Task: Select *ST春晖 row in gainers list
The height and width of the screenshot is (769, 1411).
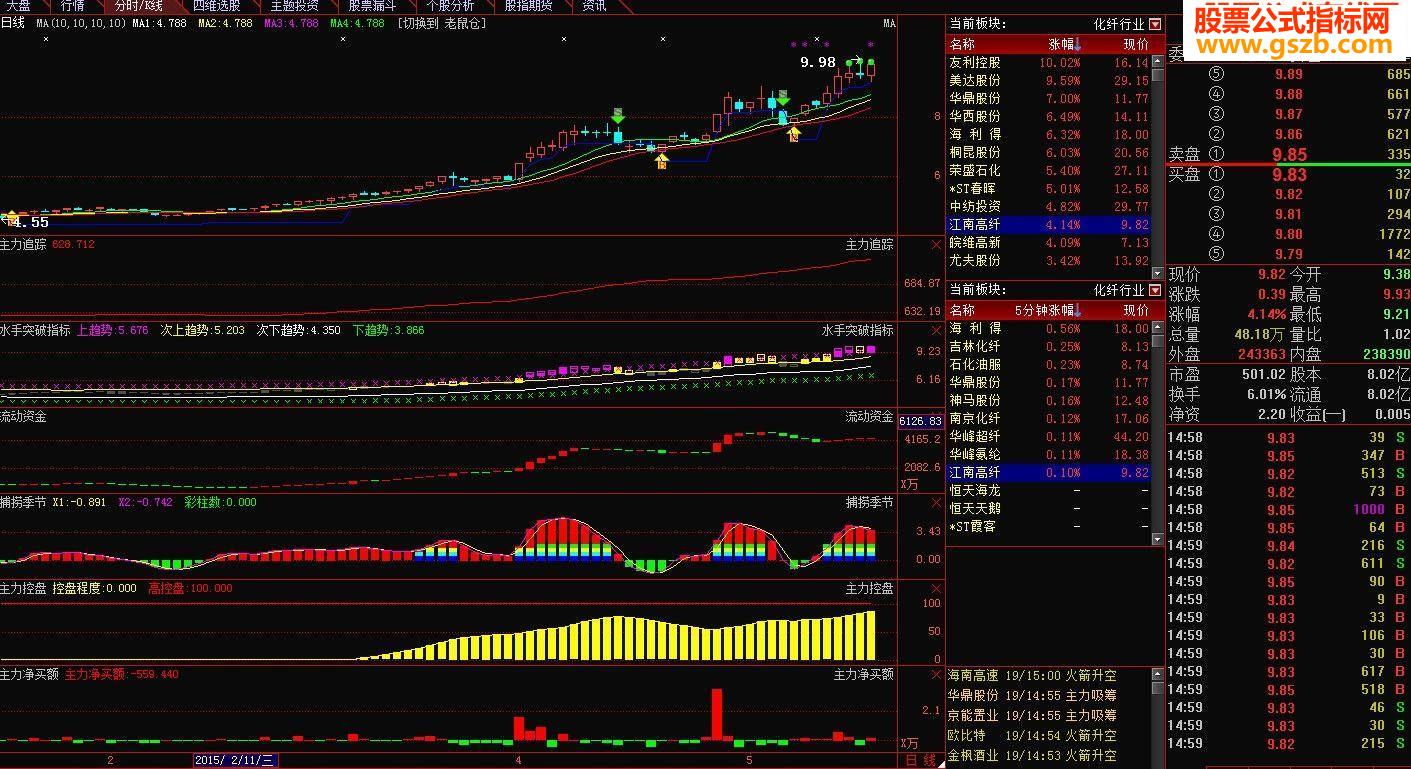Action: point(1048,188)
